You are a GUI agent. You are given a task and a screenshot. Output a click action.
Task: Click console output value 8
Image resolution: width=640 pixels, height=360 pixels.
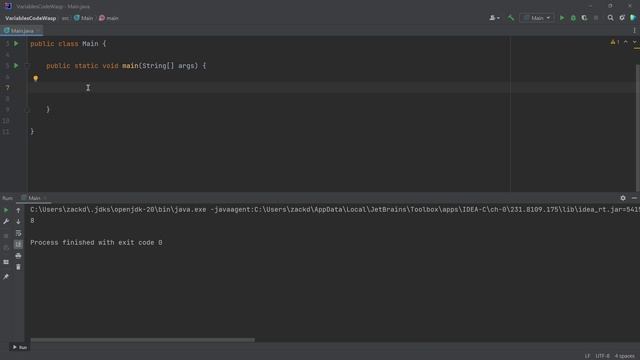tap(32, 220)
